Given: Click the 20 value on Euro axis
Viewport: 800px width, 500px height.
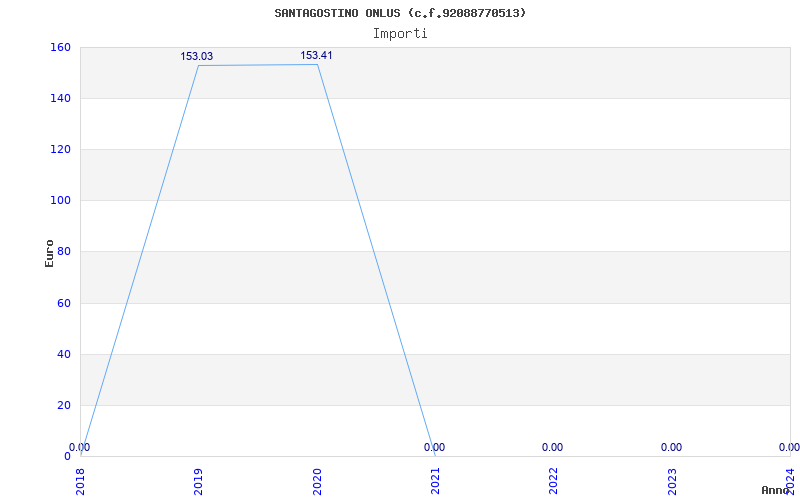Looking at the screenshot, I should point(63,406).
